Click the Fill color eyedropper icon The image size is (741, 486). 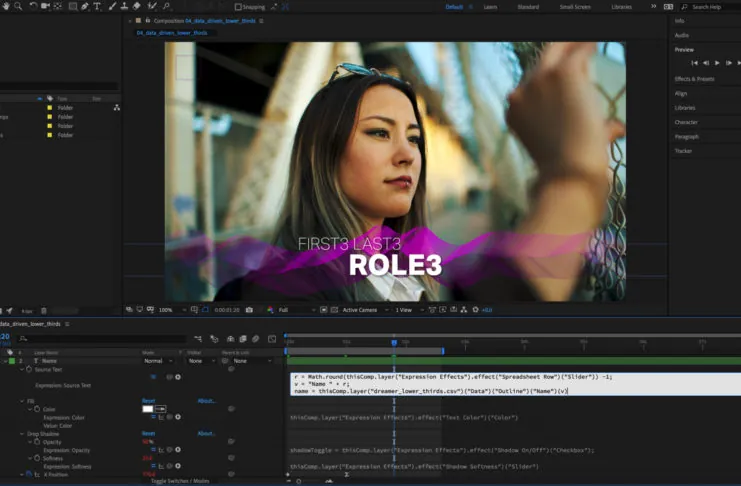coord(160,409)
